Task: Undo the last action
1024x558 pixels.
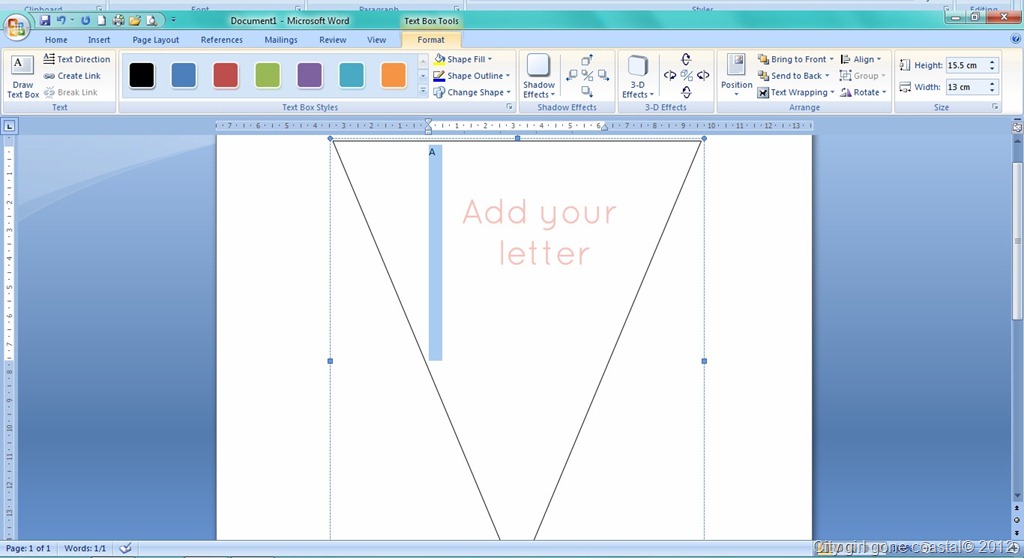Action: click(x=61, y=21)
